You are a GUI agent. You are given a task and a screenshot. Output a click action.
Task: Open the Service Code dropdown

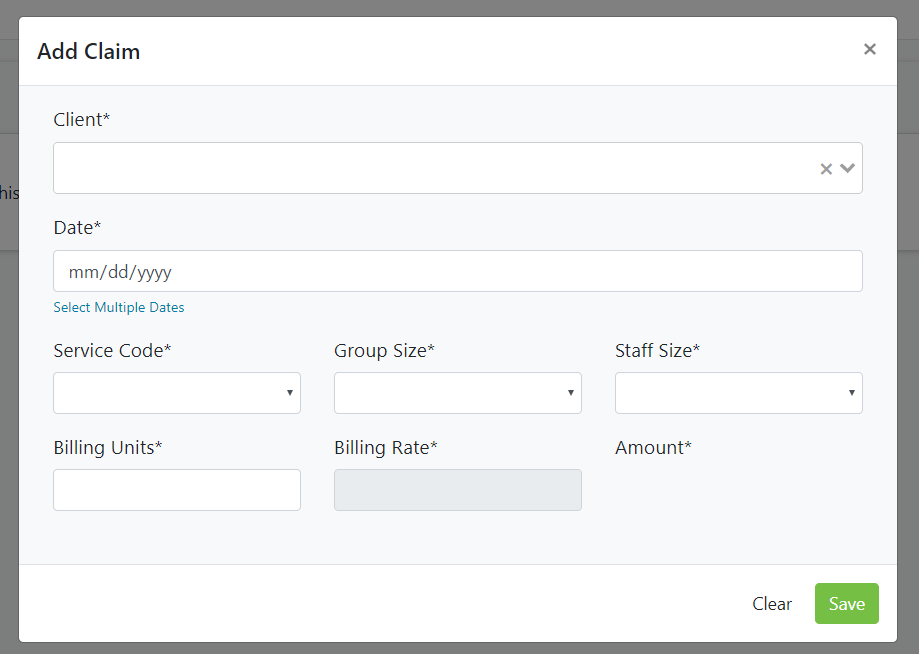point(177,393)
